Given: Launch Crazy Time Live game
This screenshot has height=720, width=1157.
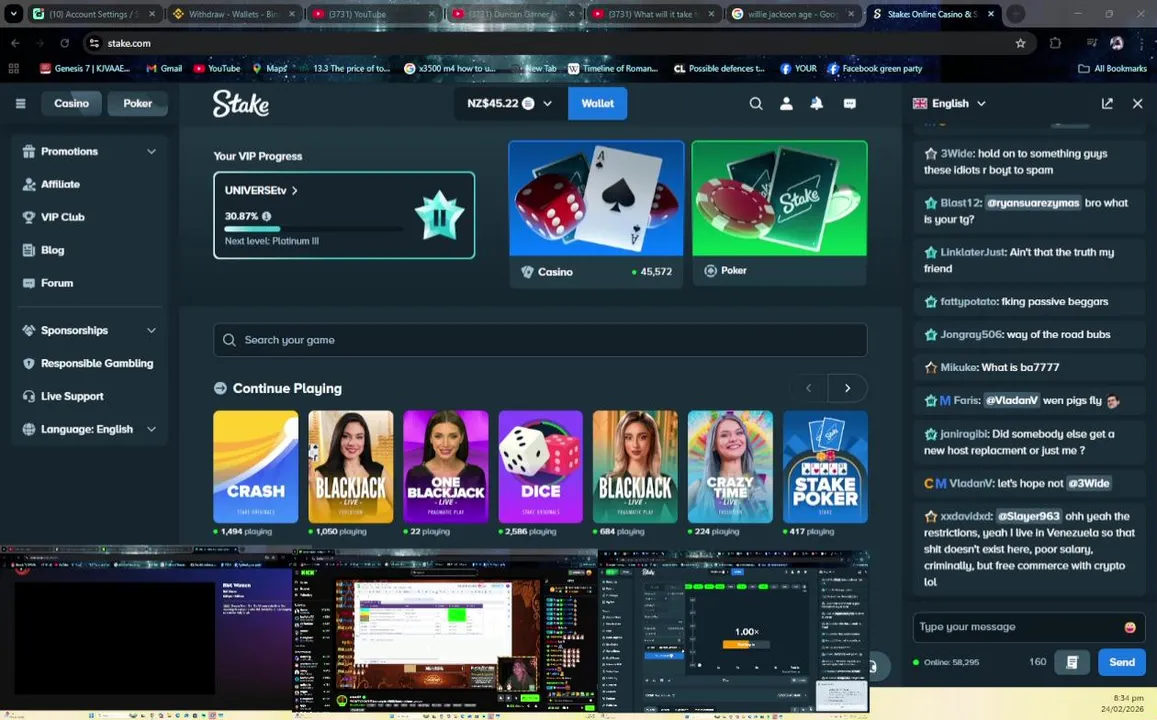Looking at the screenshot, I should point(730,467).
